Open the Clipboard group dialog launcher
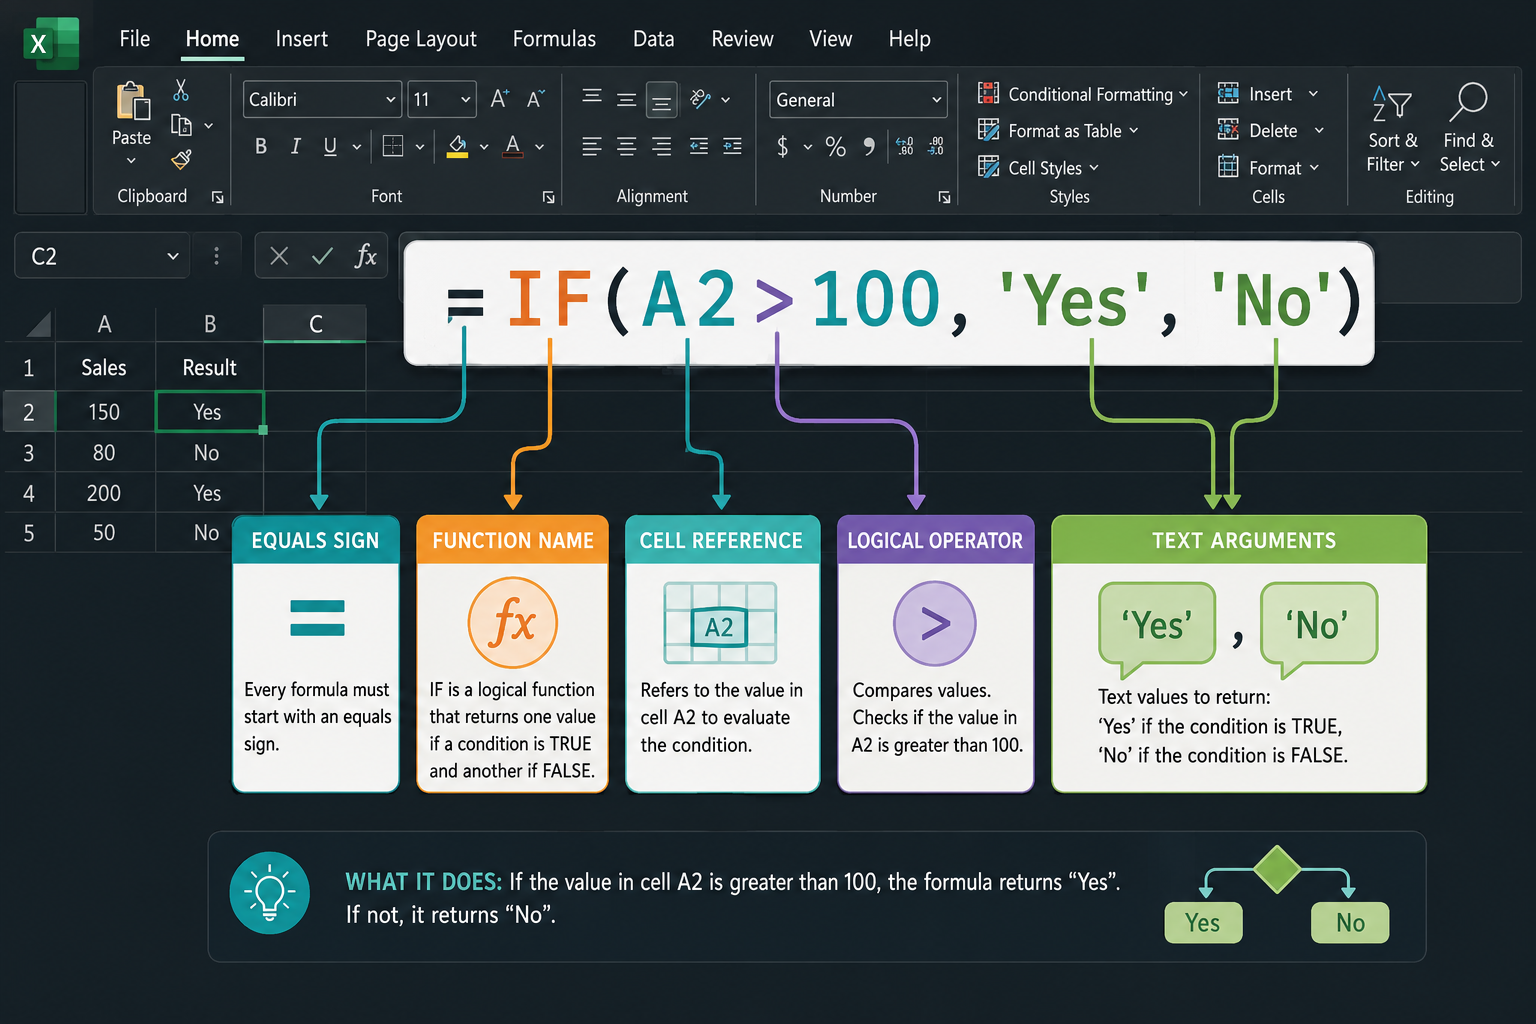Image resolution: width=1536 pixels, height=1024 pixels. point(217,198)
